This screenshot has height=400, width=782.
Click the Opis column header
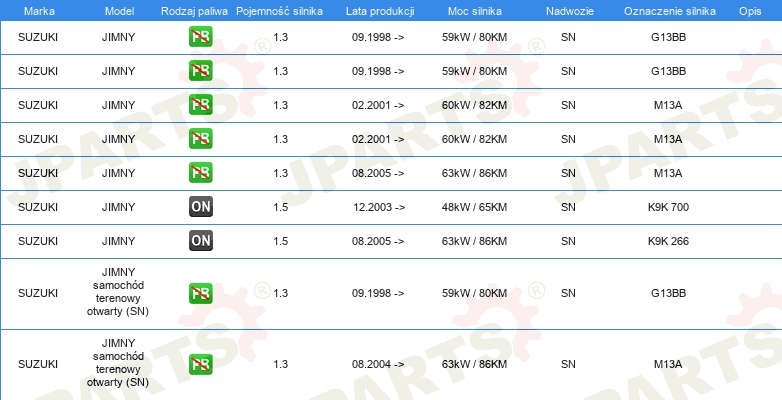[750, 11]
